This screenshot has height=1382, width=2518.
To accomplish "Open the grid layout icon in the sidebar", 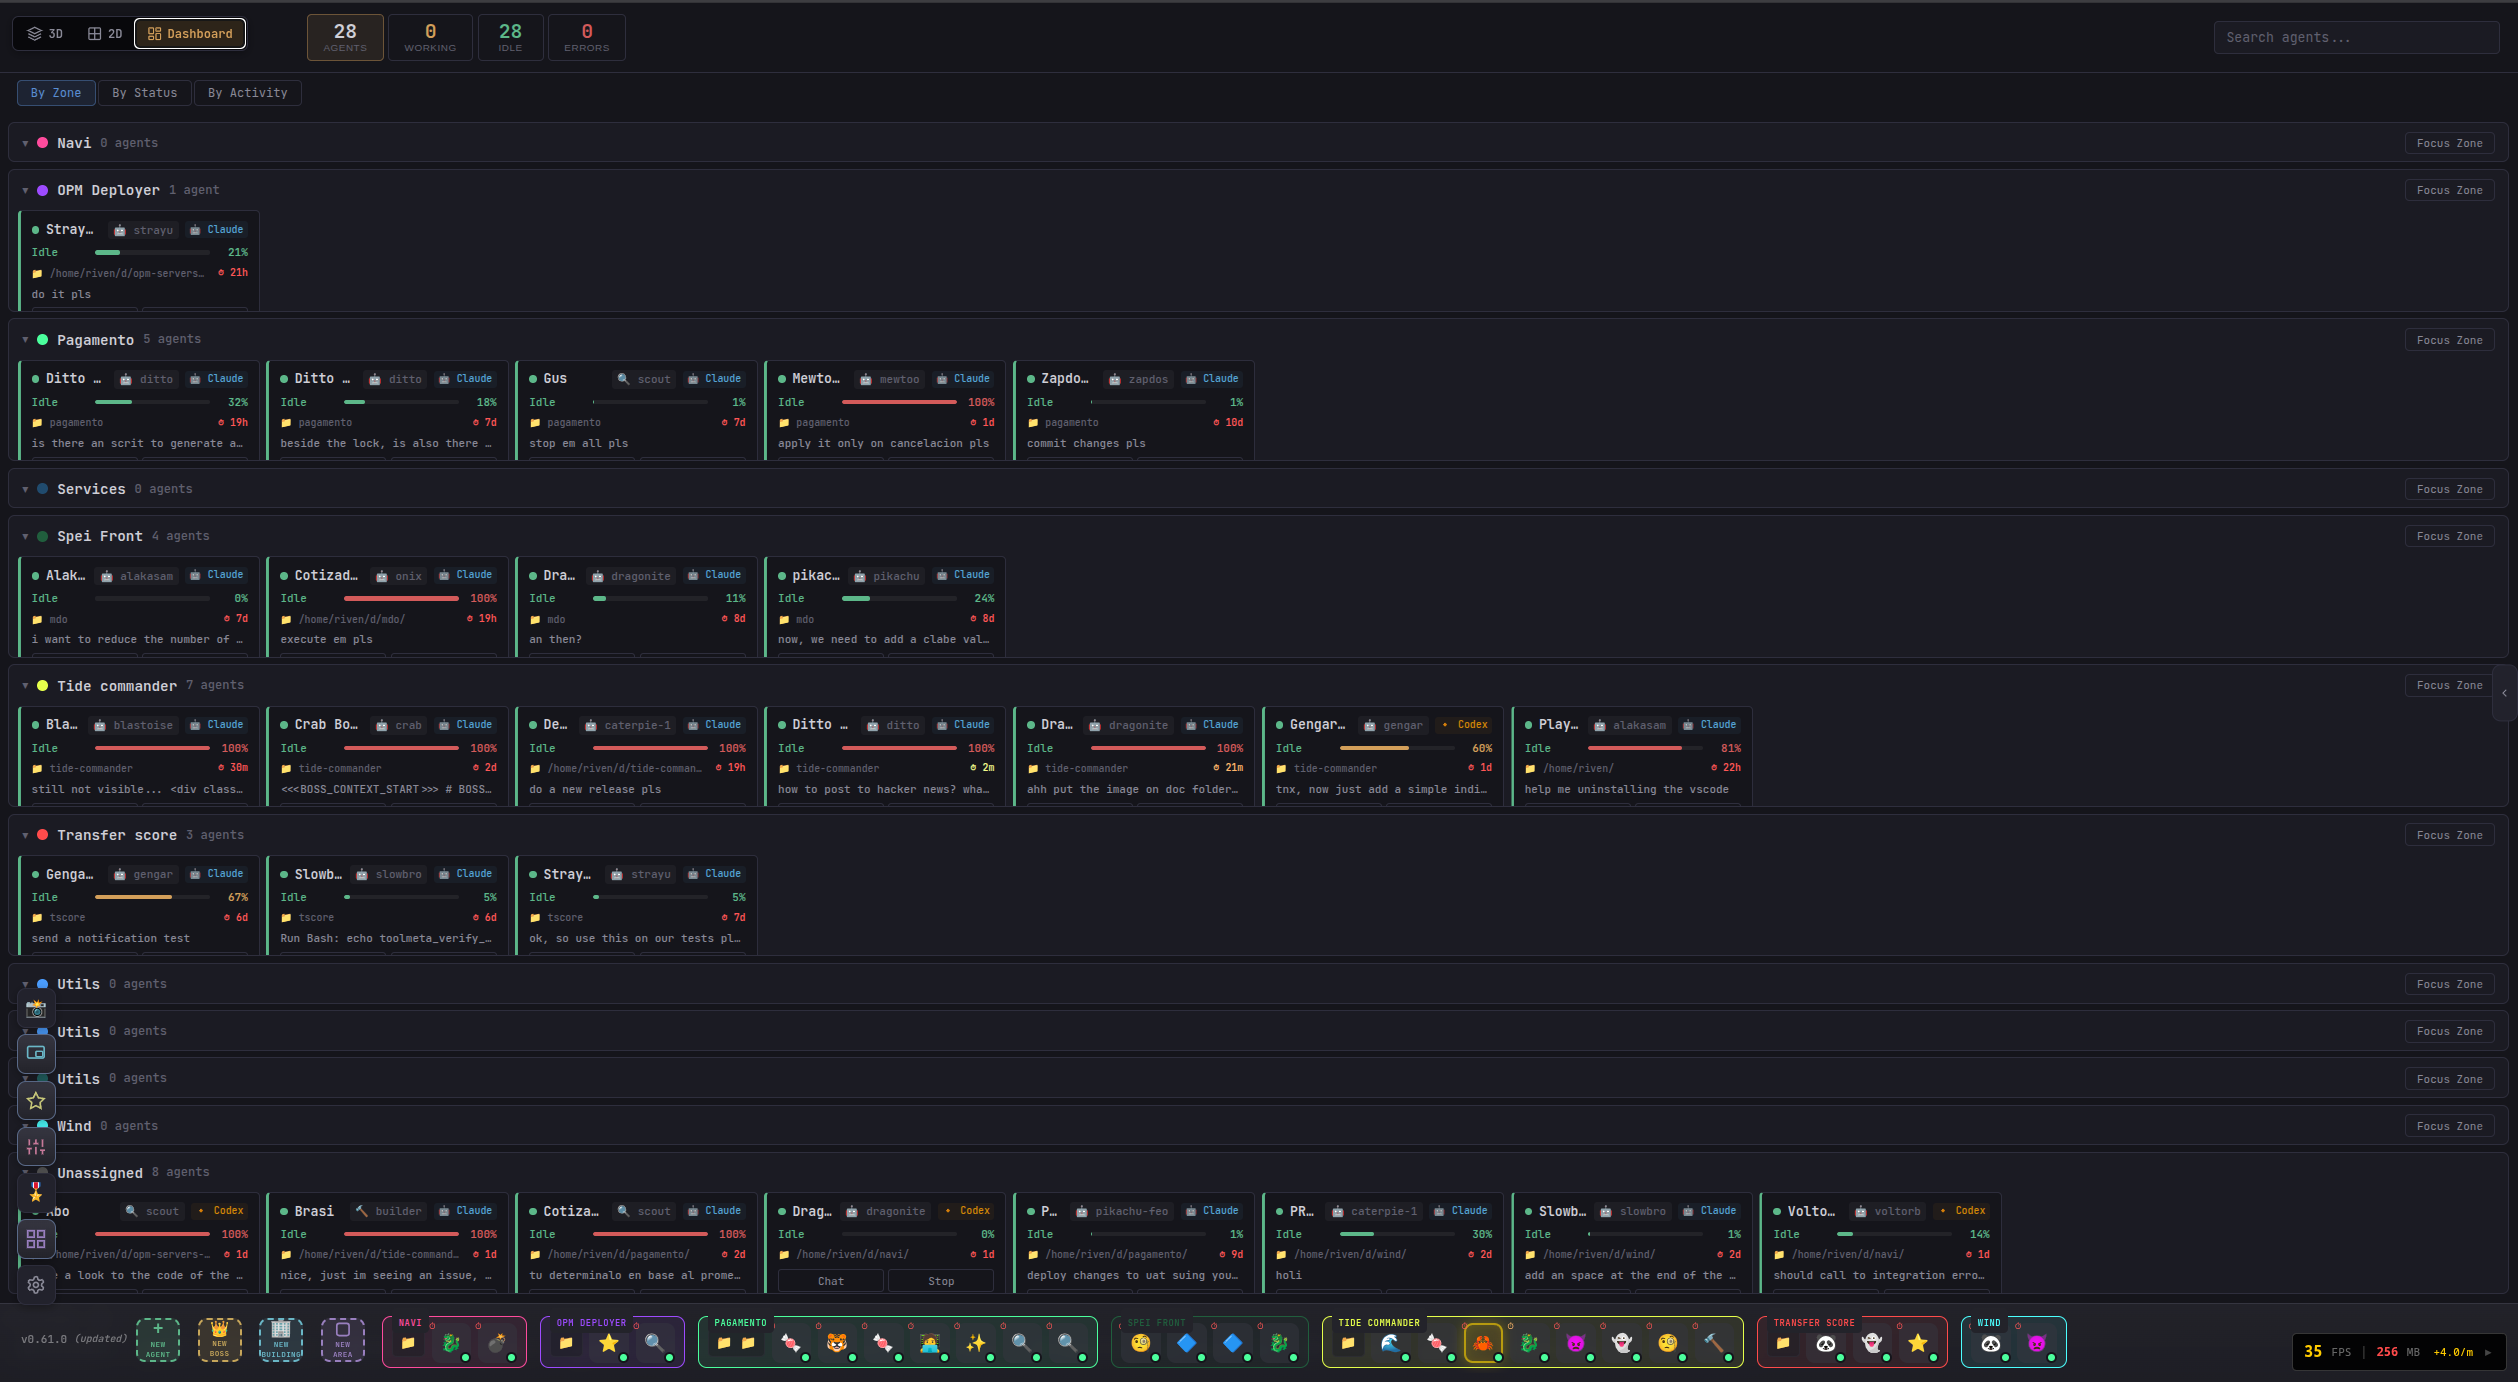I will (x=36, y=1239).
